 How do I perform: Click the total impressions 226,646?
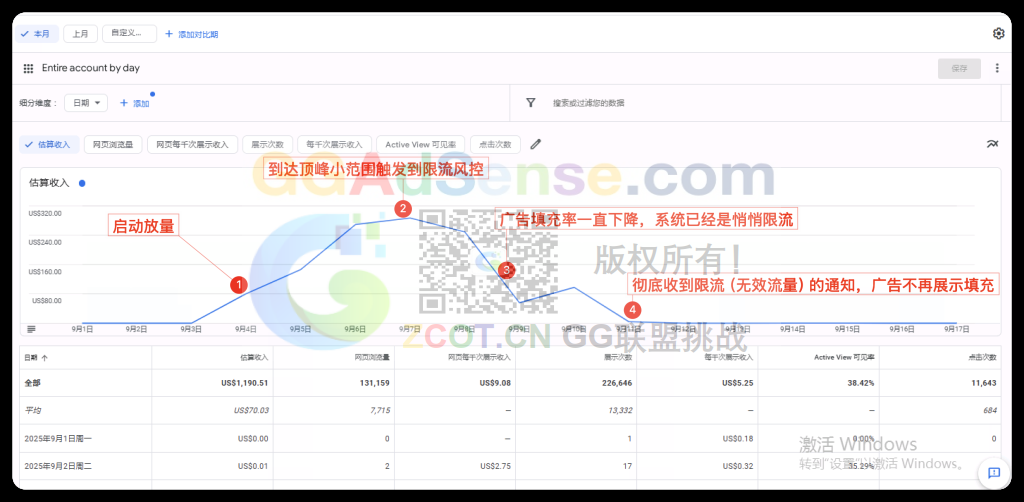point(616,383)
